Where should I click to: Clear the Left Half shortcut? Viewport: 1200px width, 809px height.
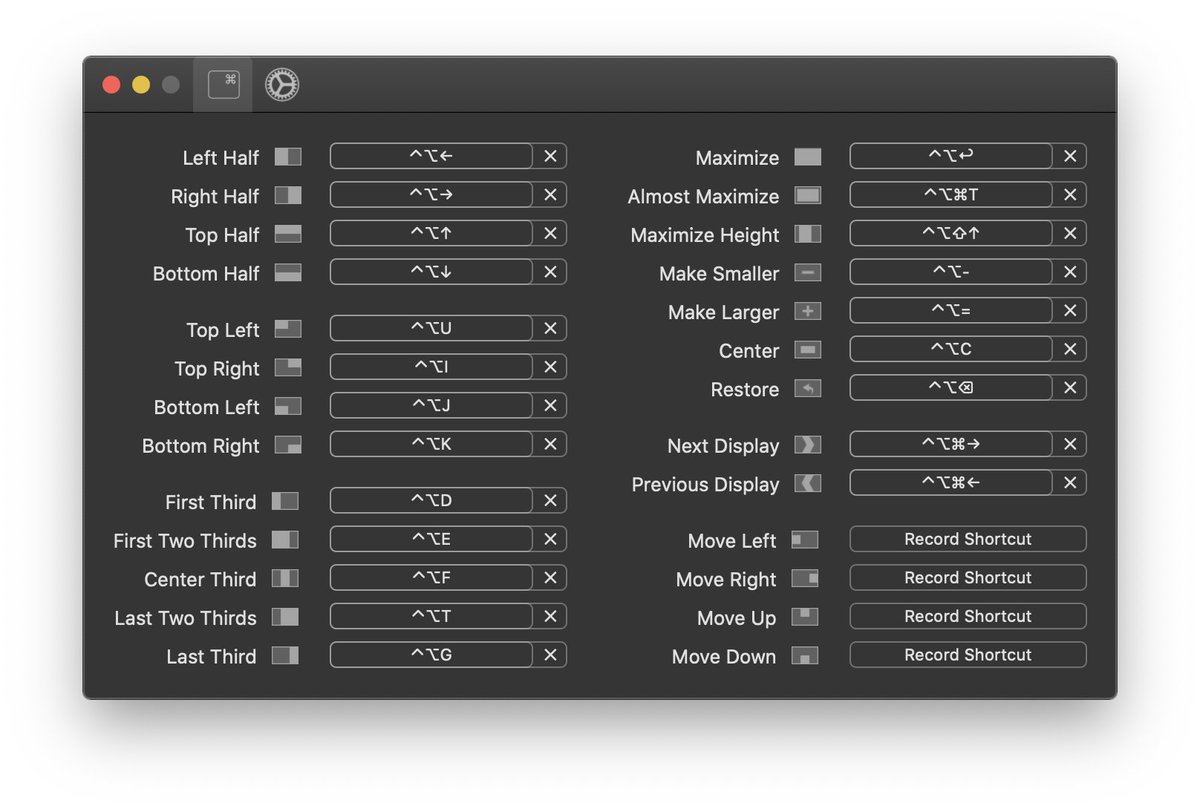coord(550,156)
